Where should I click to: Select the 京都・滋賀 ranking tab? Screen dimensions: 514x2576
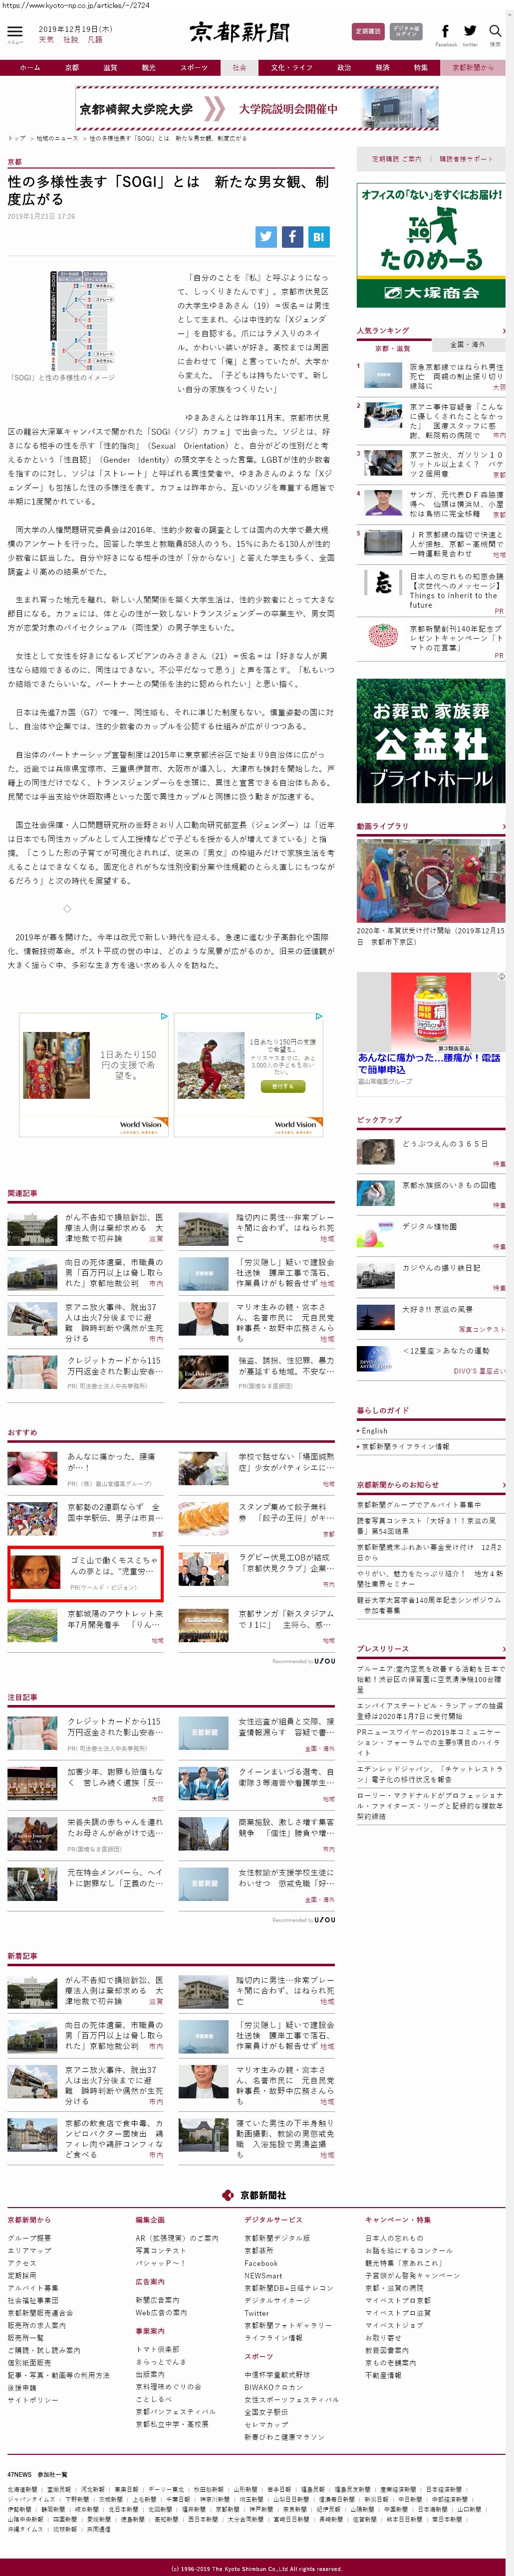click(392, 348)
